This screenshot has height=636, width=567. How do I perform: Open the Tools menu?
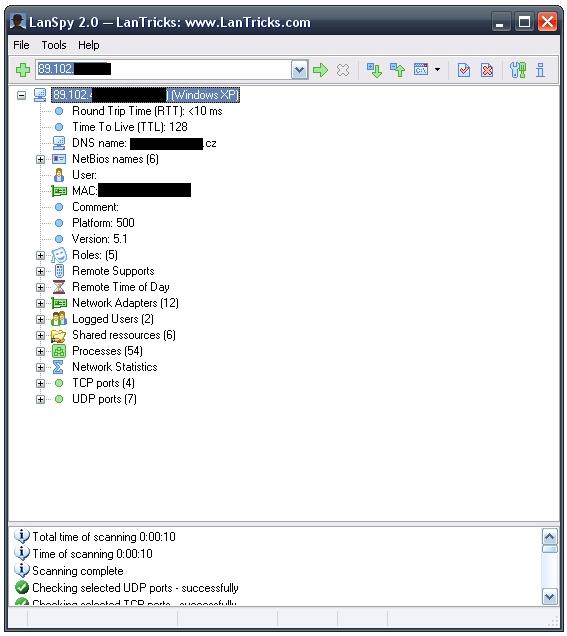tap(54, 45)
